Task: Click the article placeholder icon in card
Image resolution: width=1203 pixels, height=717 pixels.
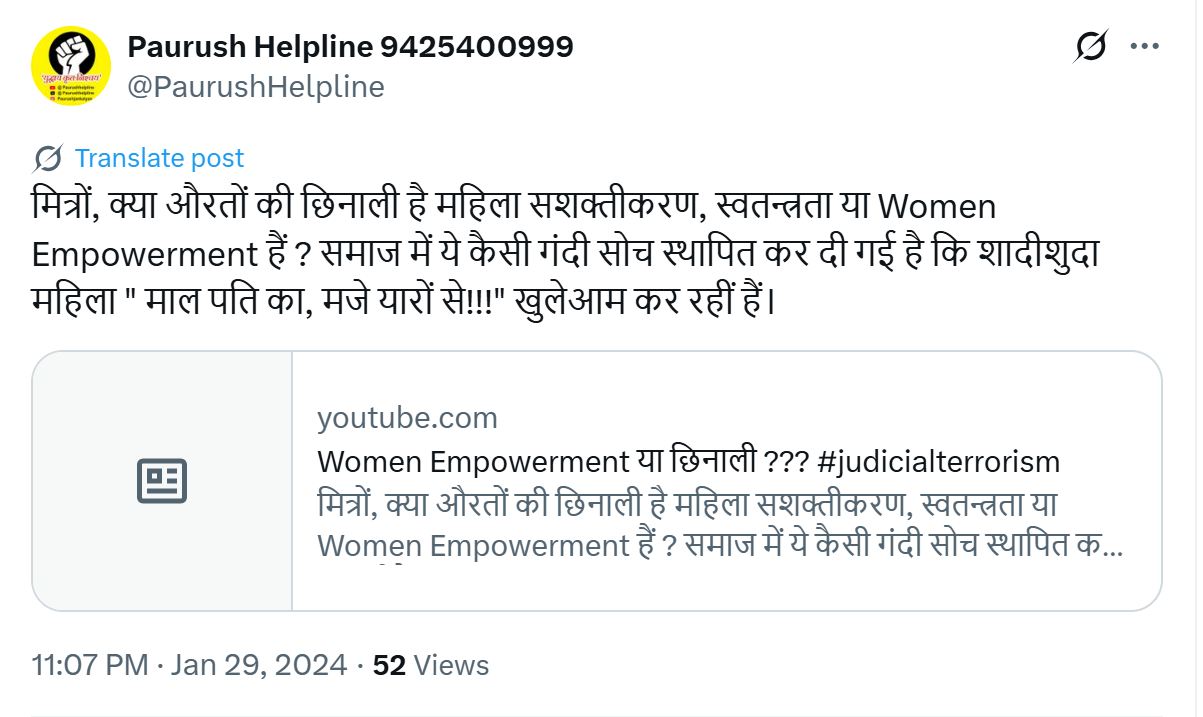Action: click(162, 481)
